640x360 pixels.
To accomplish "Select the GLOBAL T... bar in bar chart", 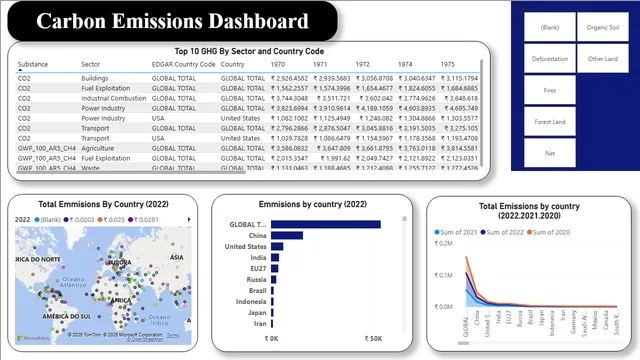I will pyautogui.click(x=326, y=224).
